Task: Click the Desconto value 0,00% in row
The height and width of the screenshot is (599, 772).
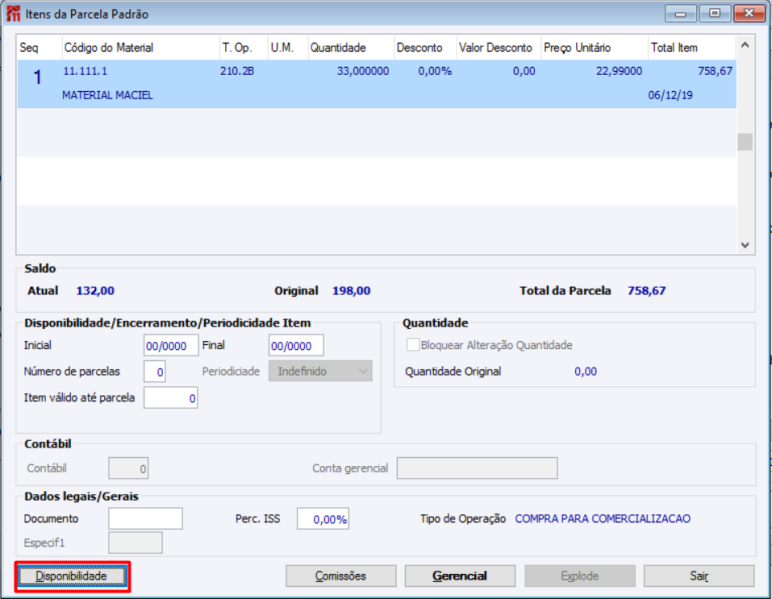Action: [435, 71]
